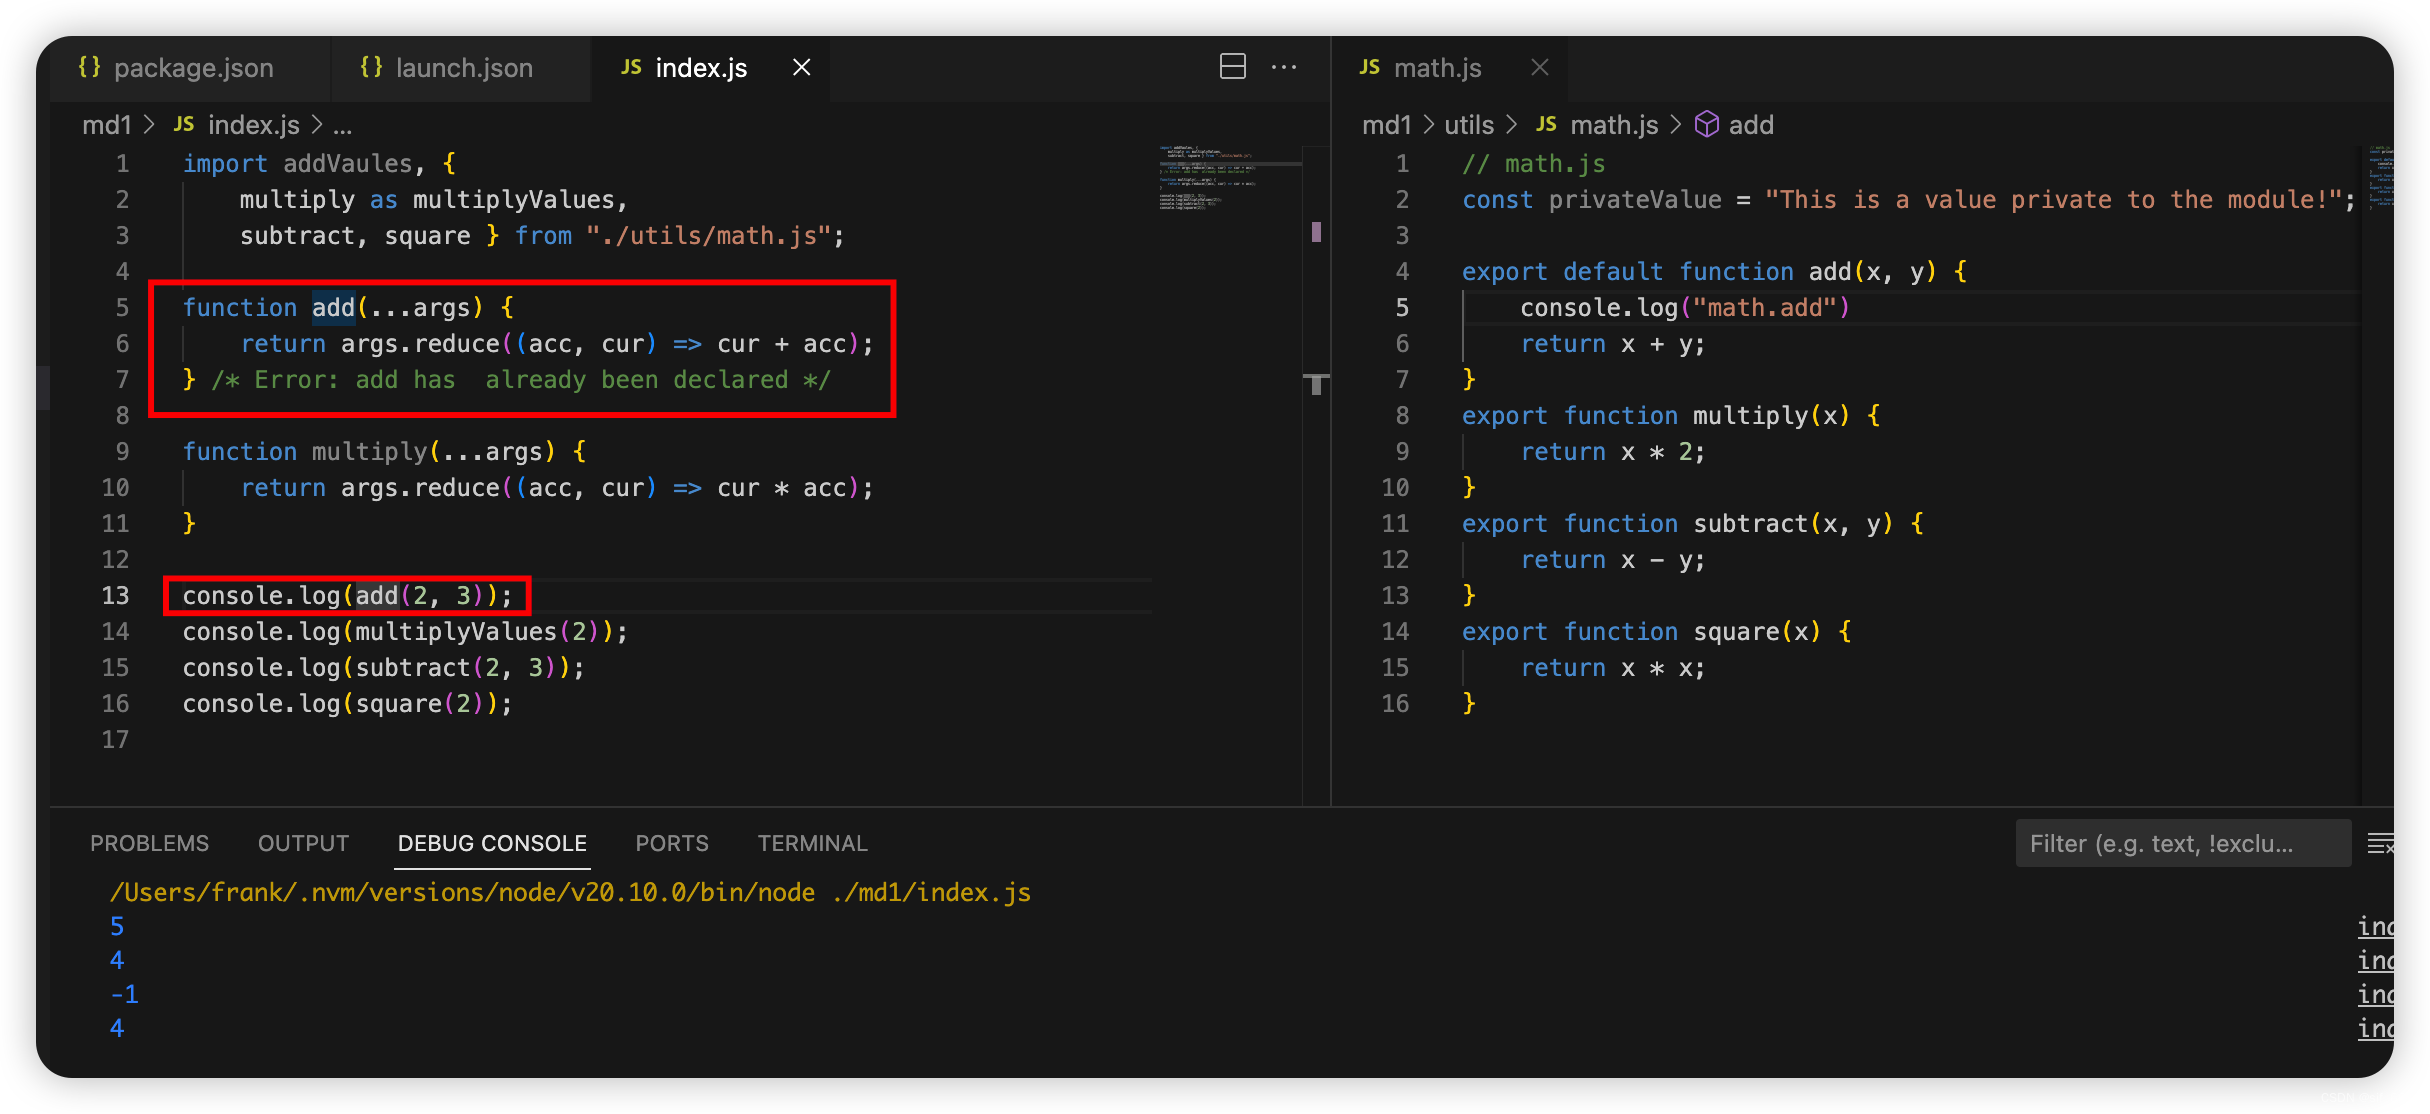2430x1114 pixels.
Task: Show the OUTPUT panel tab
Action: pyautogui.click(x=303, y=843)
